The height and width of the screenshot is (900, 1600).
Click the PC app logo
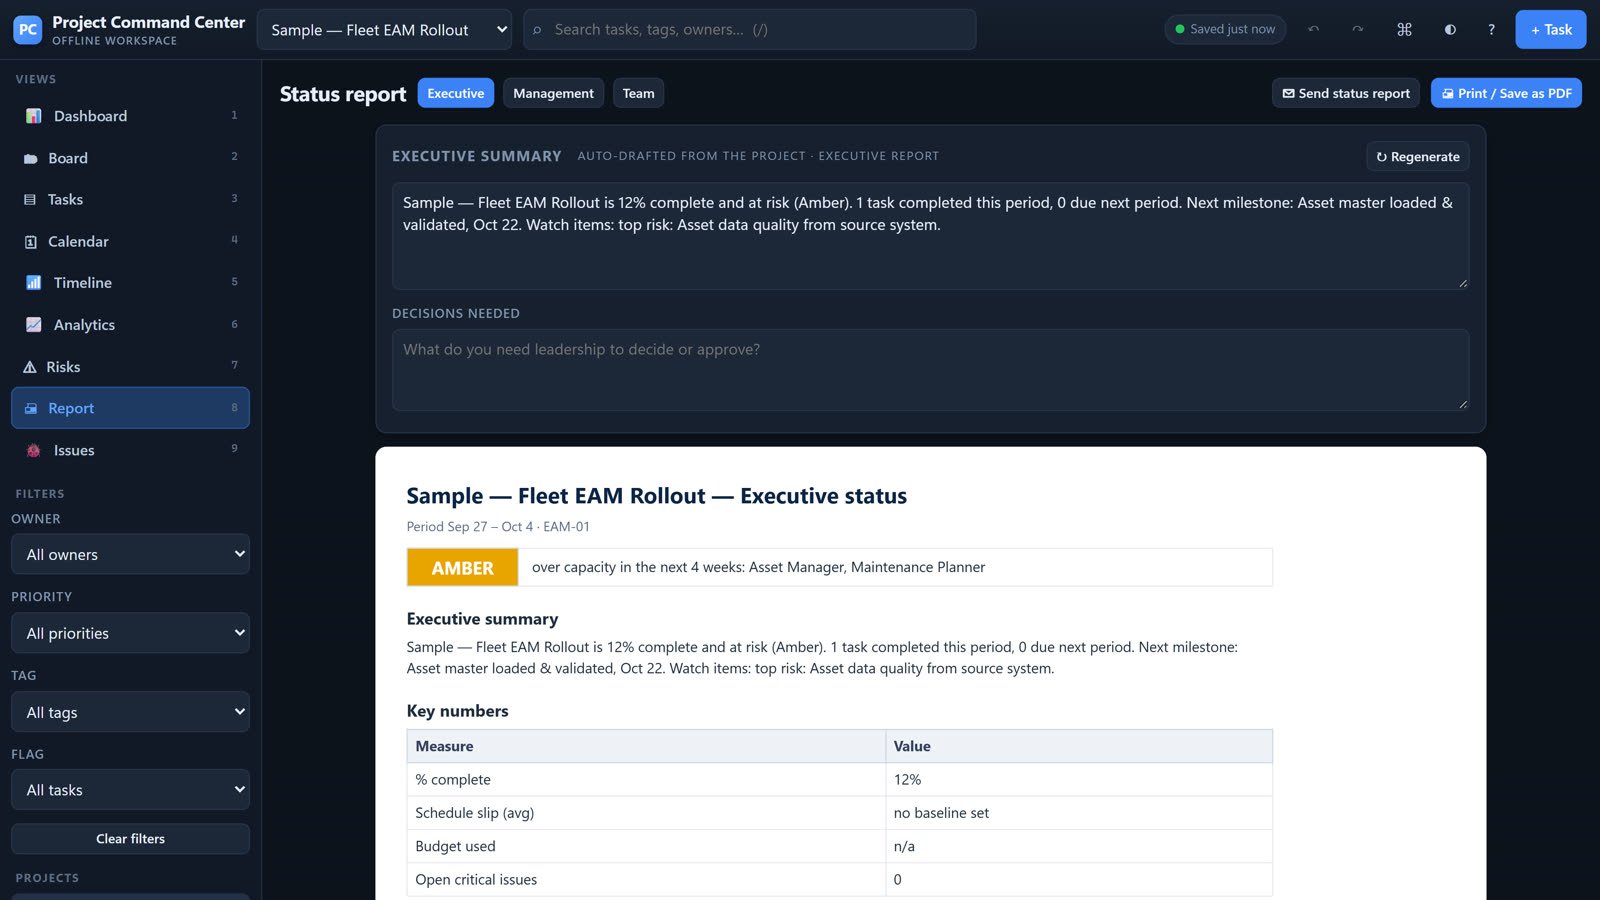click(28, 30)
